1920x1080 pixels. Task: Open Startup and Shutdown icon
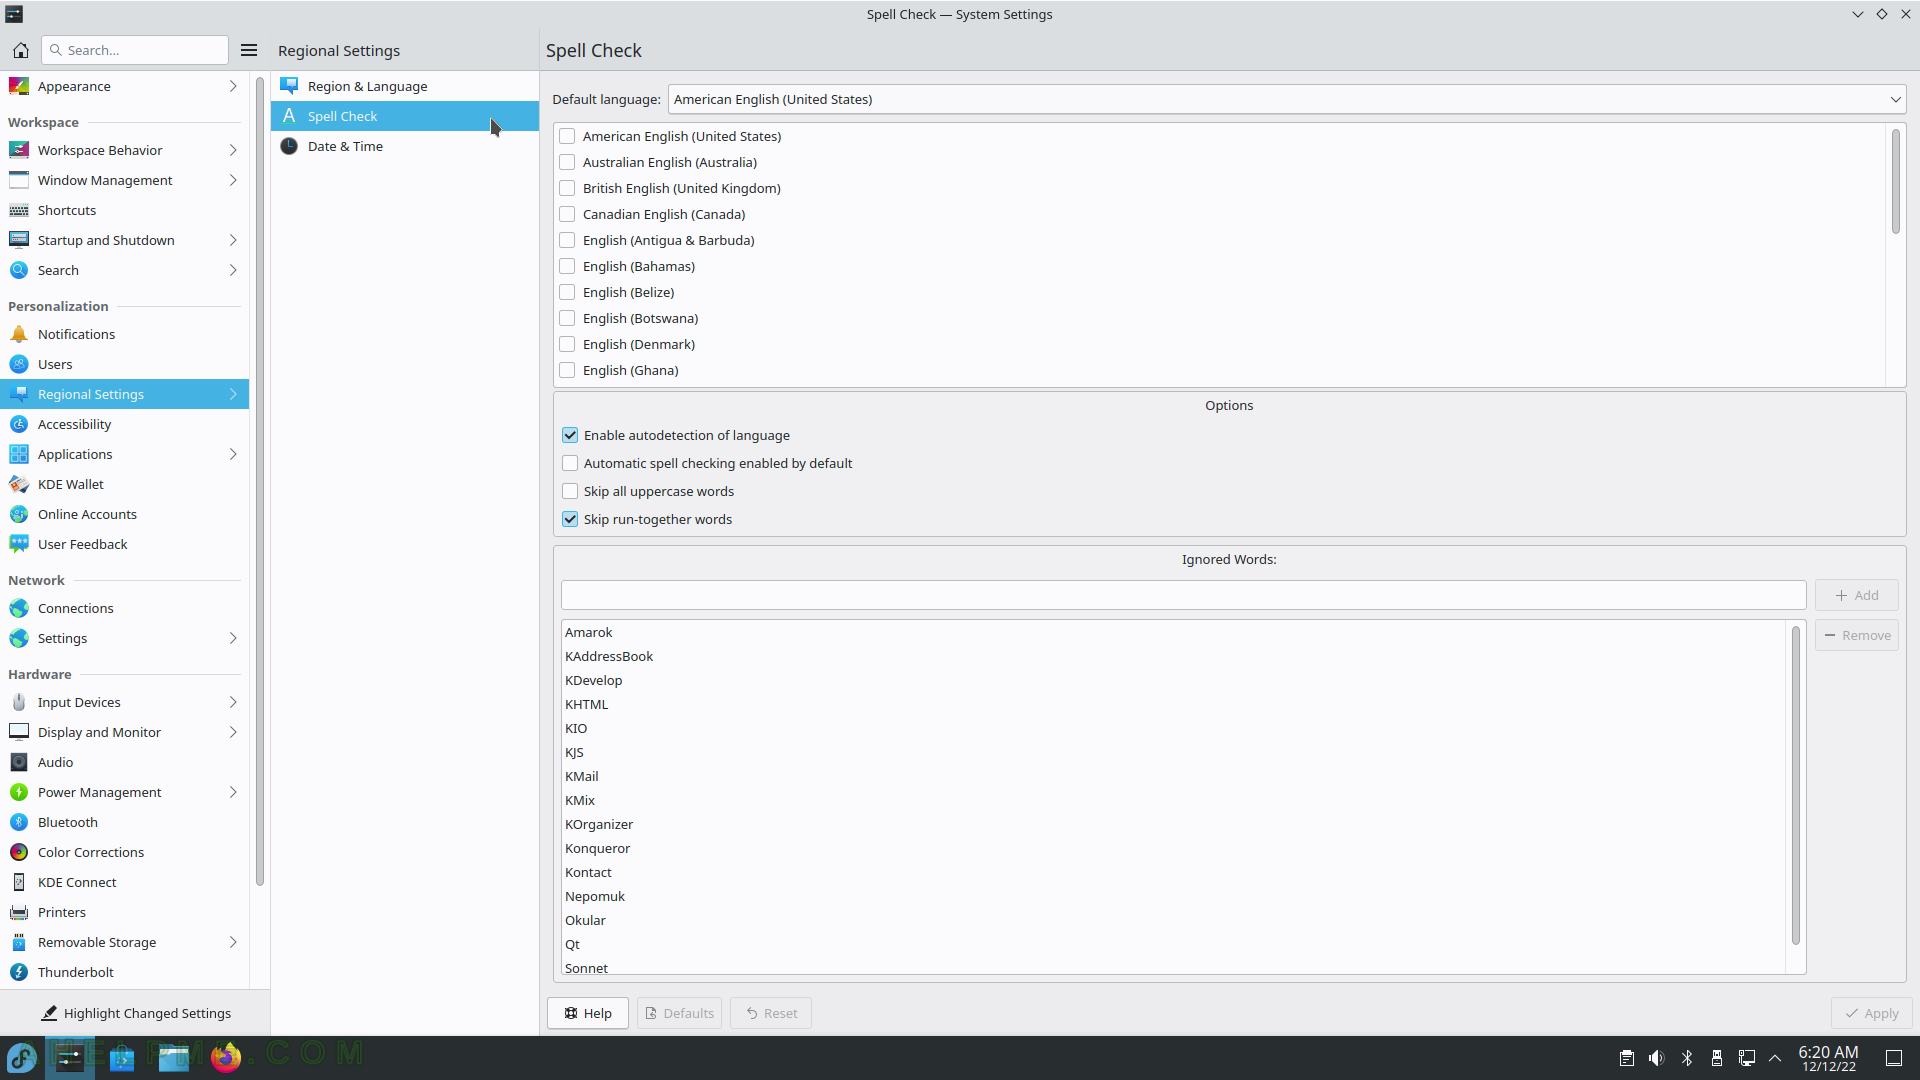pos(19,240)
